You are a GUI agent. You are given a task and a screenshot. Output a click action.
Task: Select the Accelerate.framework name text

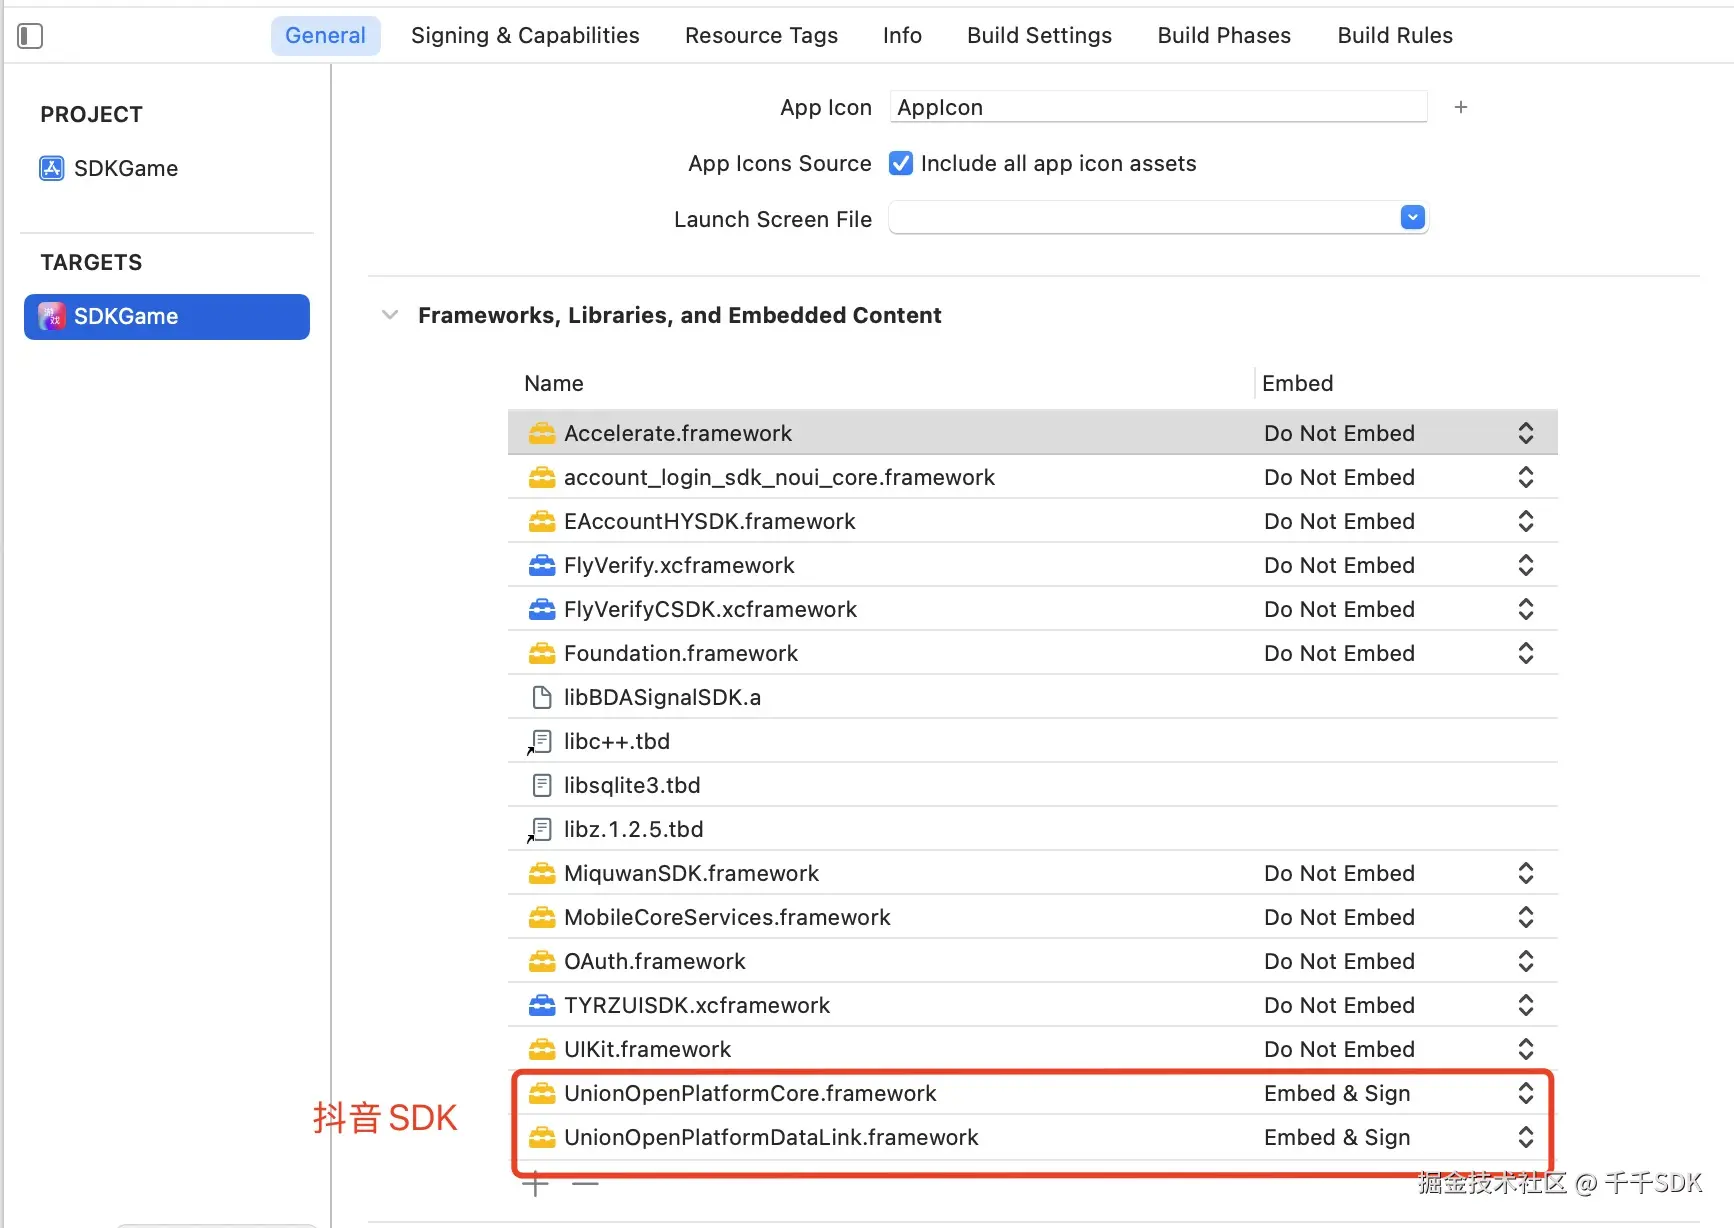tap(678, 433)
